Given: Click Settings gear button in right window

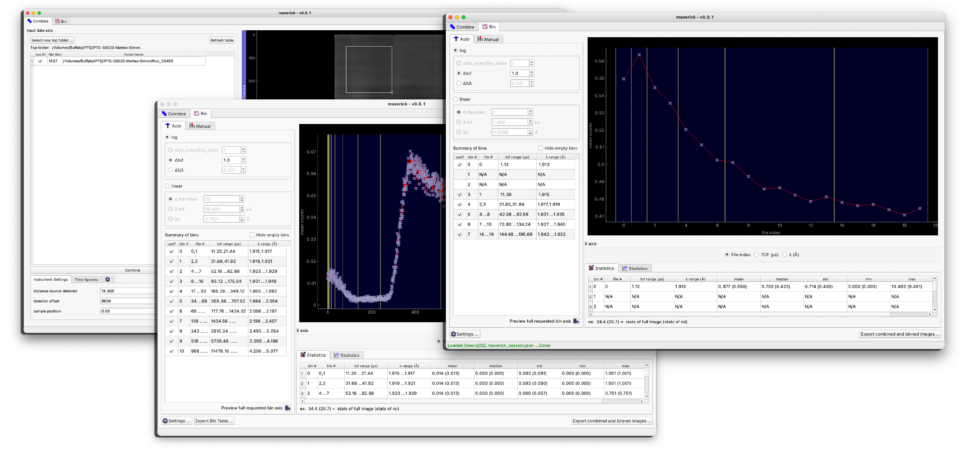Looking at the screenshot, I should pos(465,334).
